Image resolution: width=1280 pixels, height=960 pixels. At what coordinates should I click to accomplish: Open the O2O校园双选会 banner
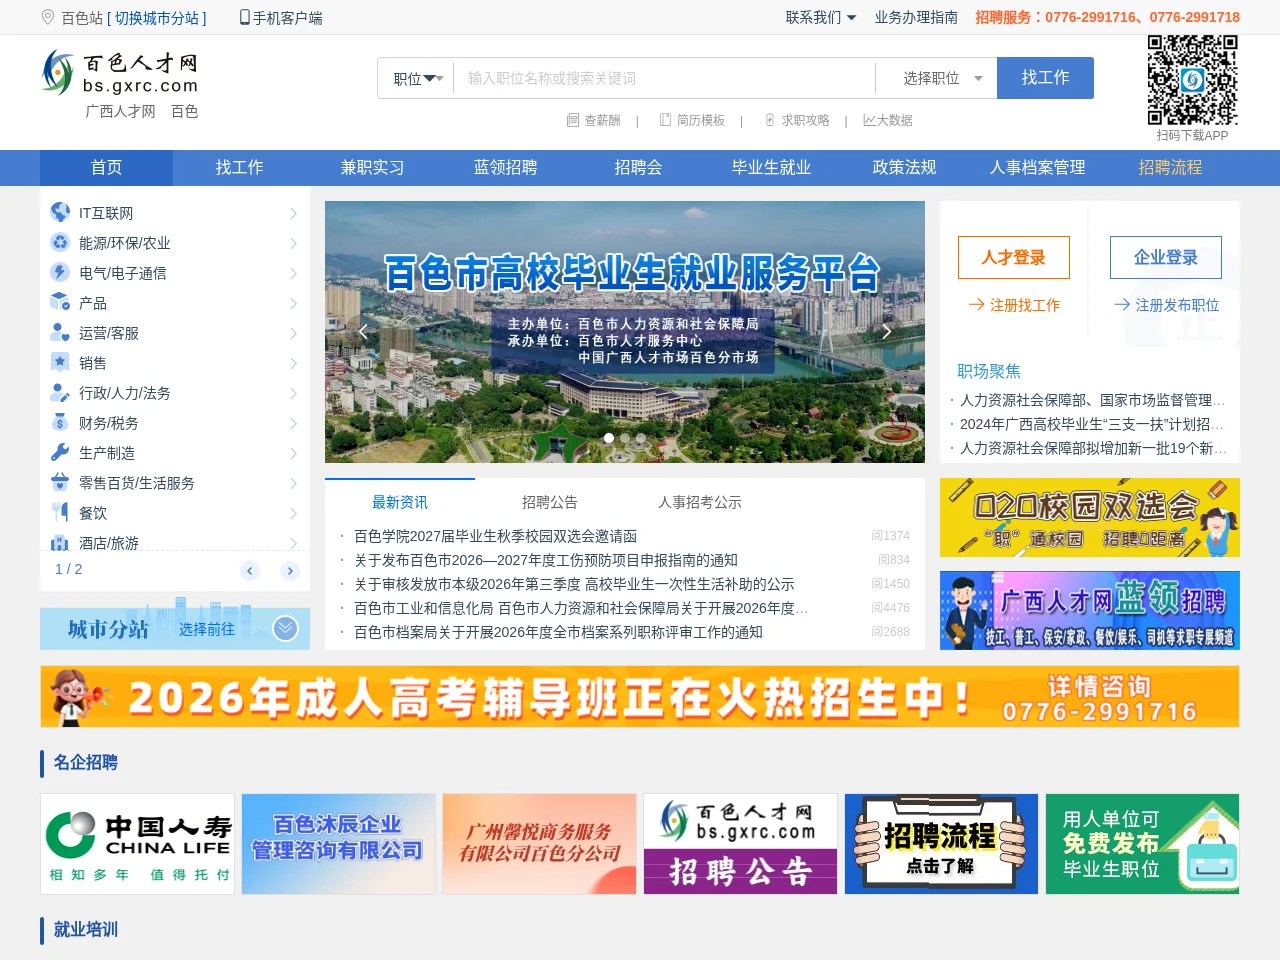tap(1090, 517)
